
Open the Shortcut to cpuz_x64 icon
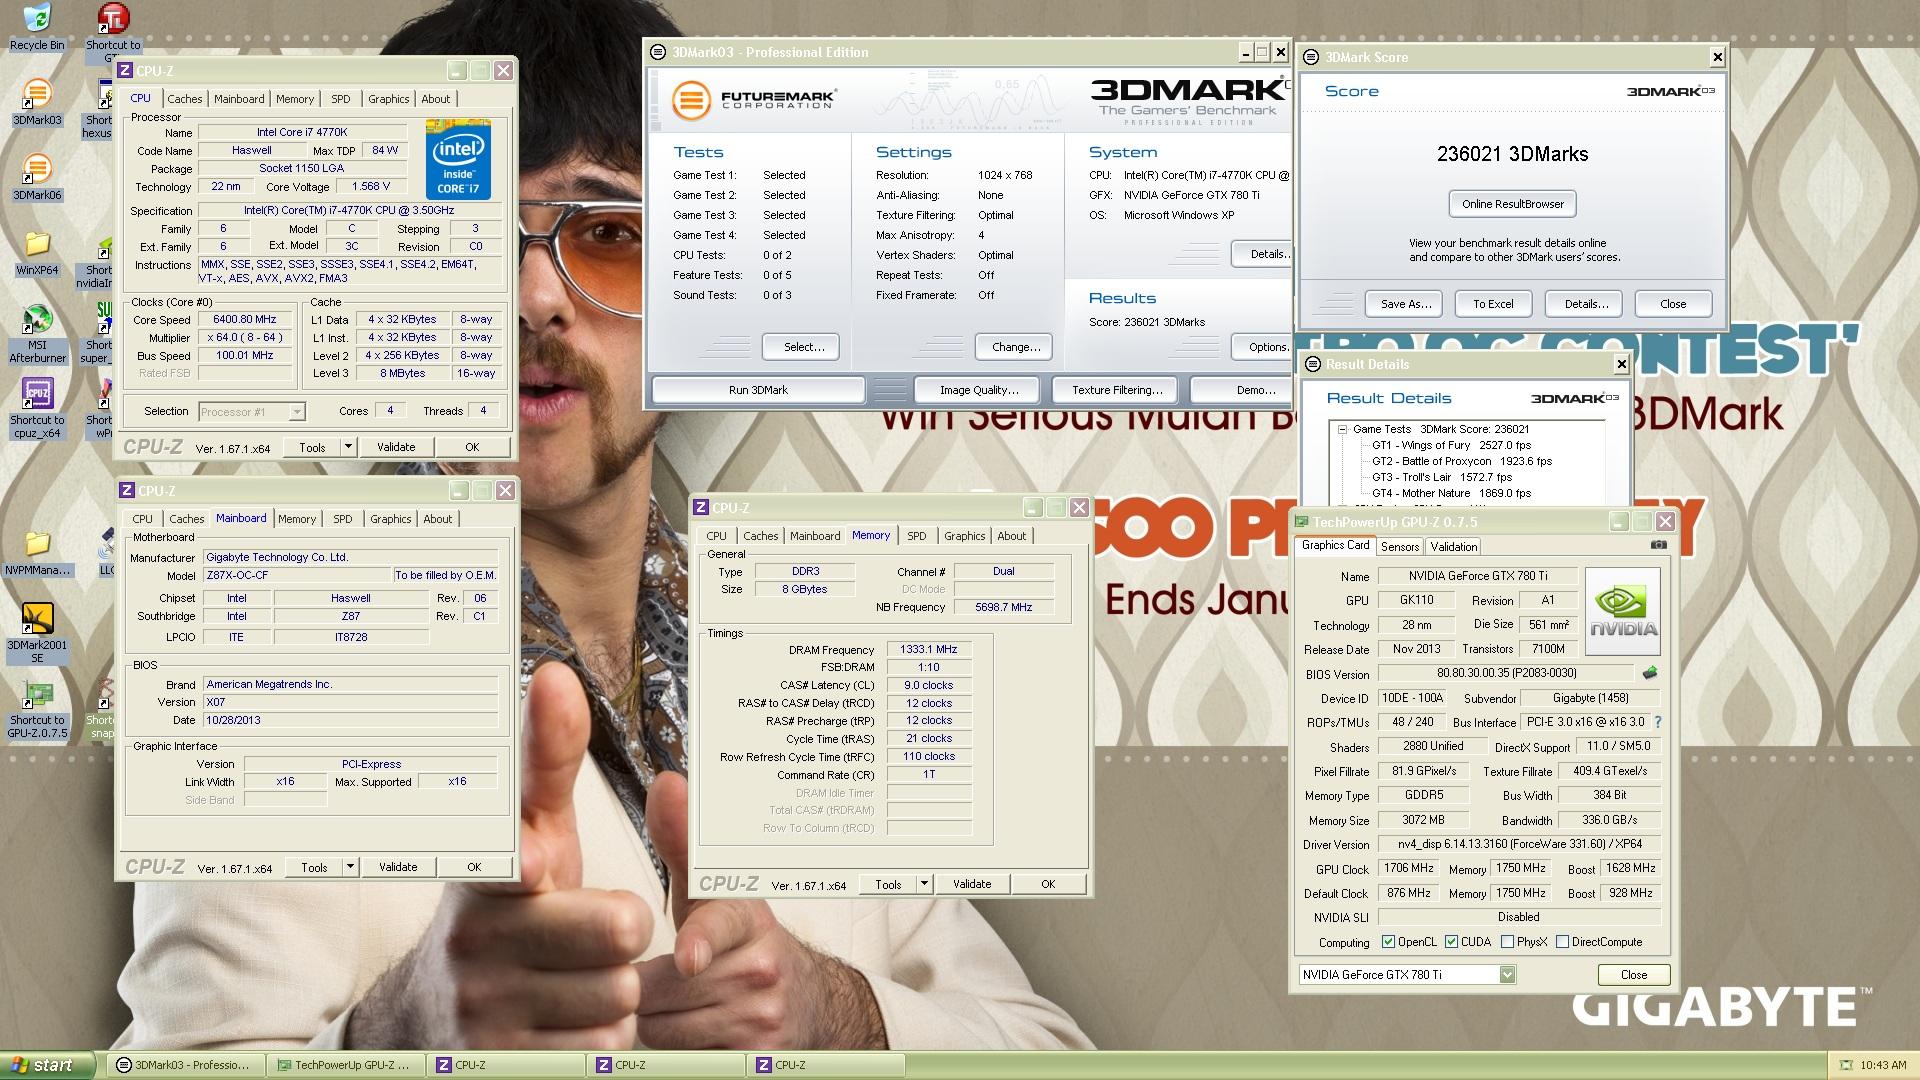(37, 409)
